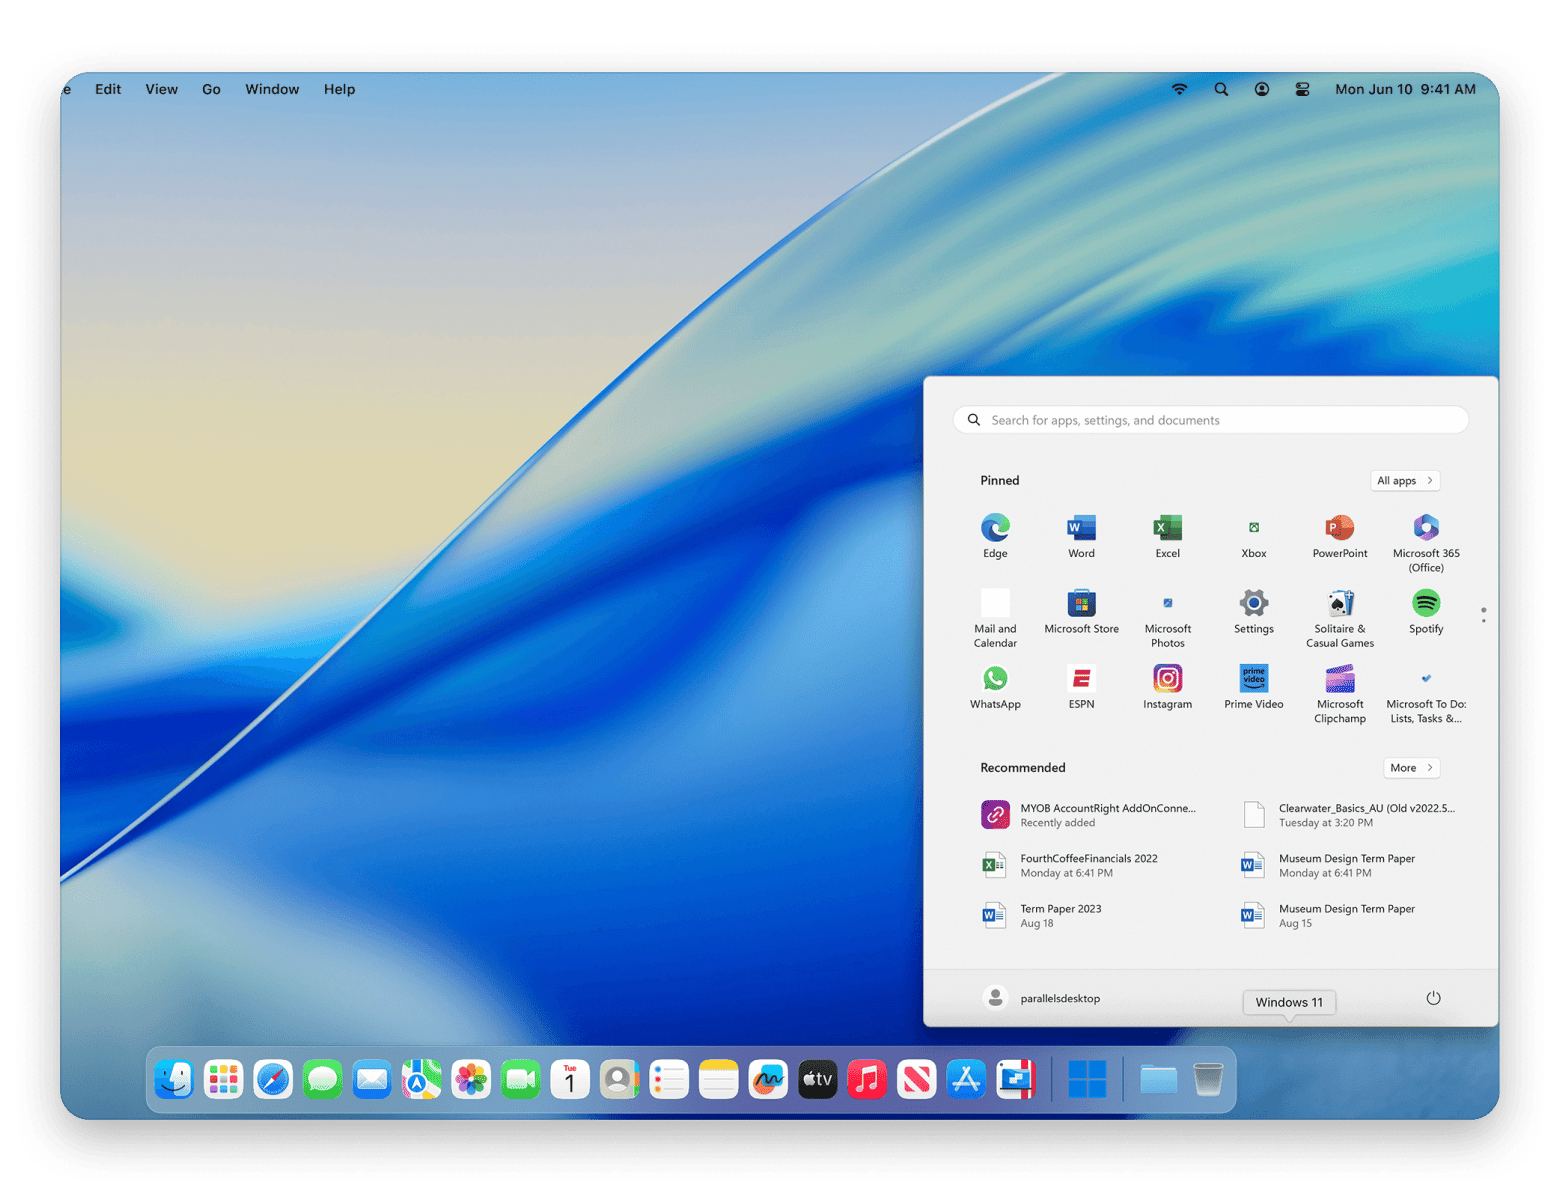The image size is (1560, 1200).
Task: Open WhatsApp in the Start menu
Action: 994,687
